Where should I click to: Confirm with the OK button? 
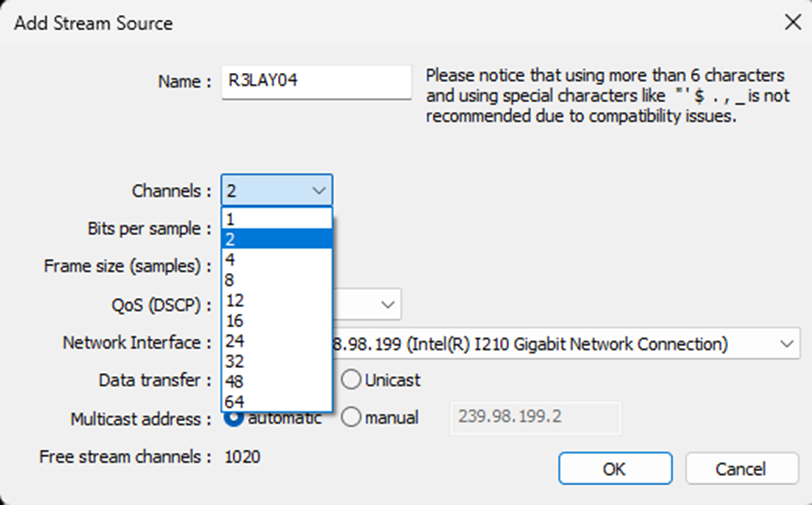coord(614,468)
